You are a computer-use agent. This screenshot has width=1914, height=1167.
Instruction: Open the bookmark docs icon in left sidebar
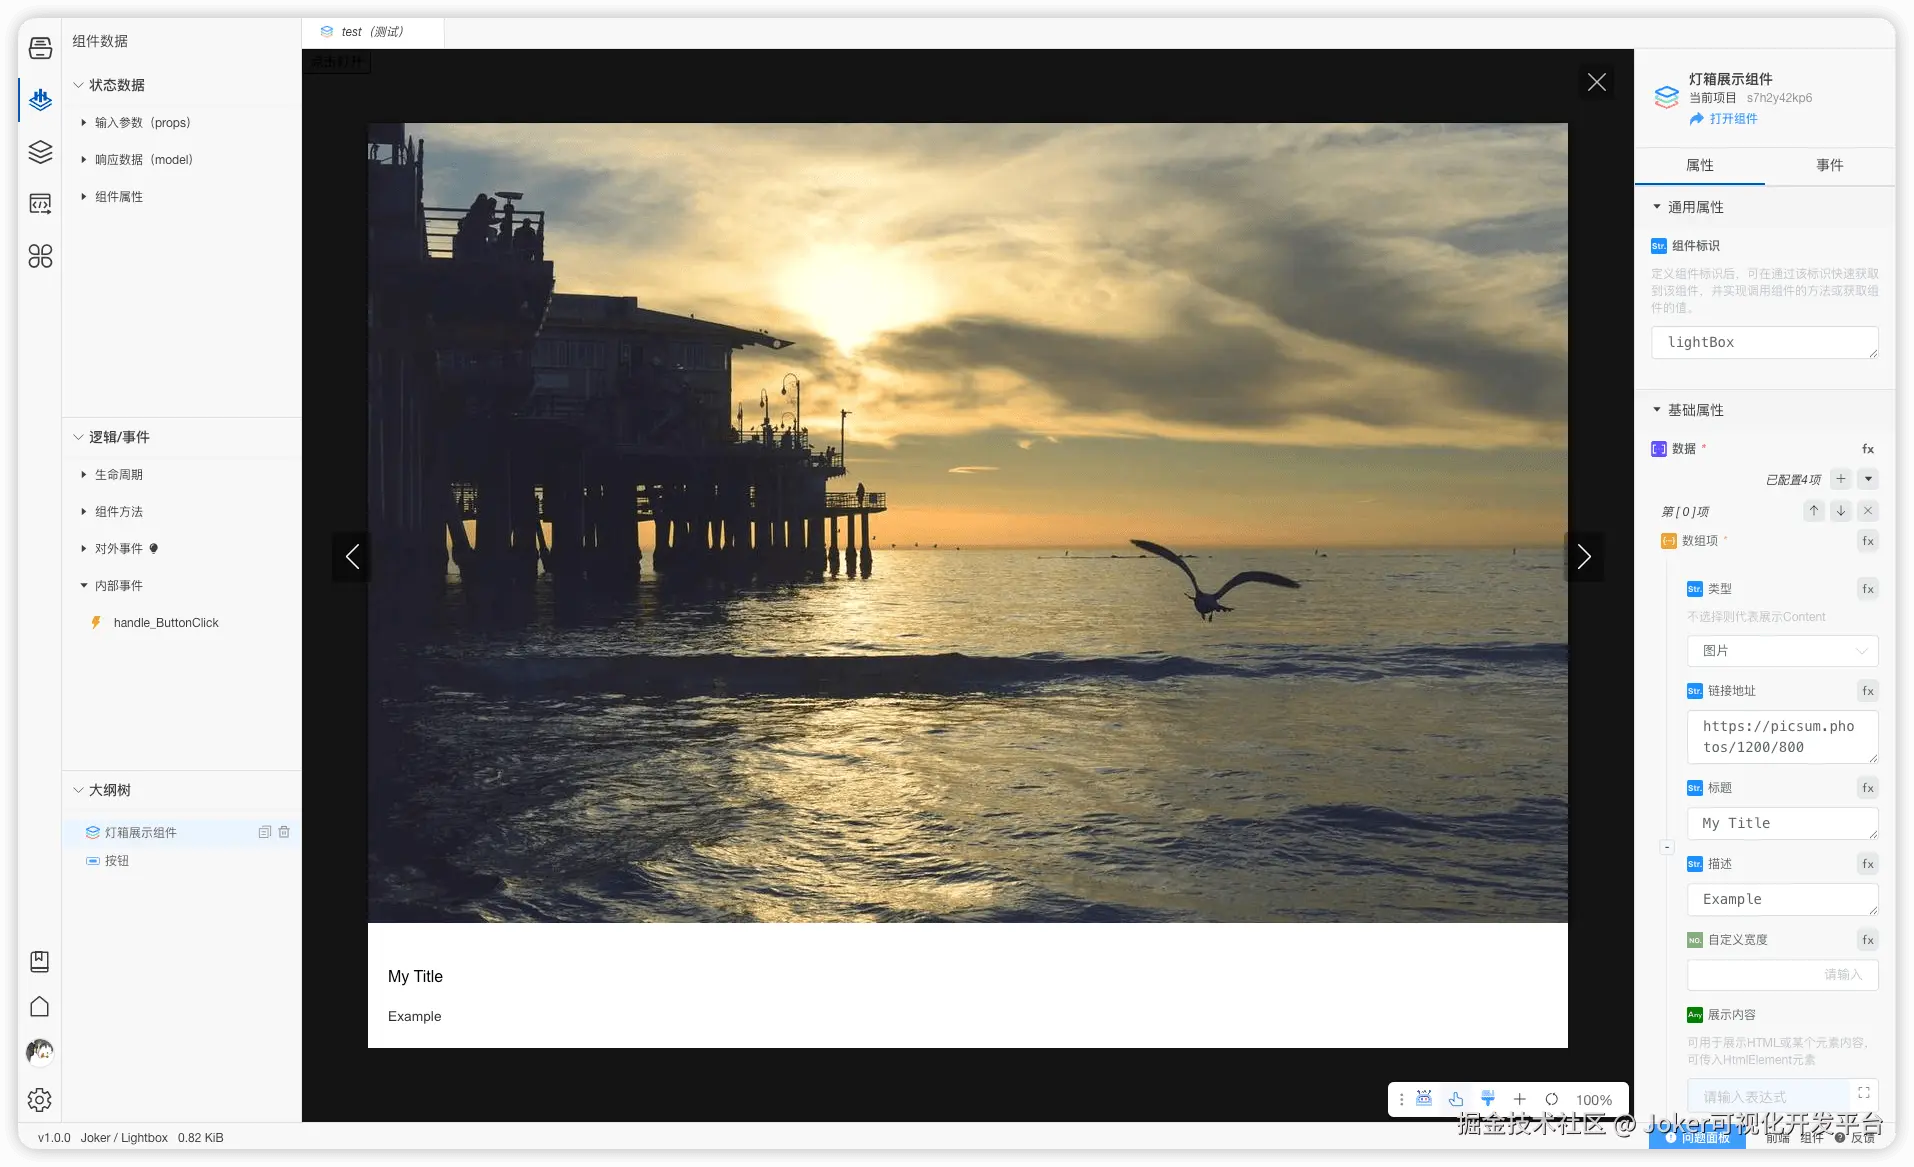[x=40, y=961]
